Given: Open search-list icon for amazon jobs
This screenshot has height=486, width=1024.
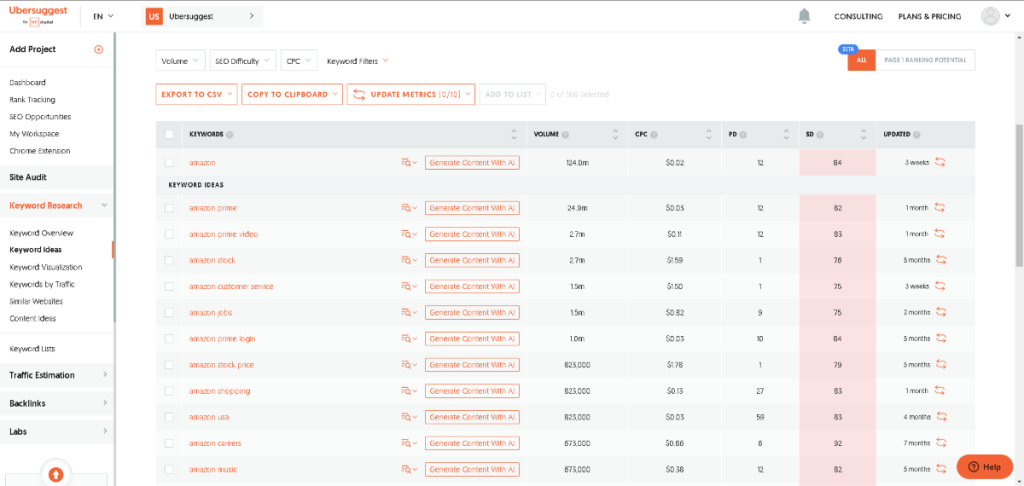Looking at the screenshot, I should pyautogui.click(x=409, y=312).
